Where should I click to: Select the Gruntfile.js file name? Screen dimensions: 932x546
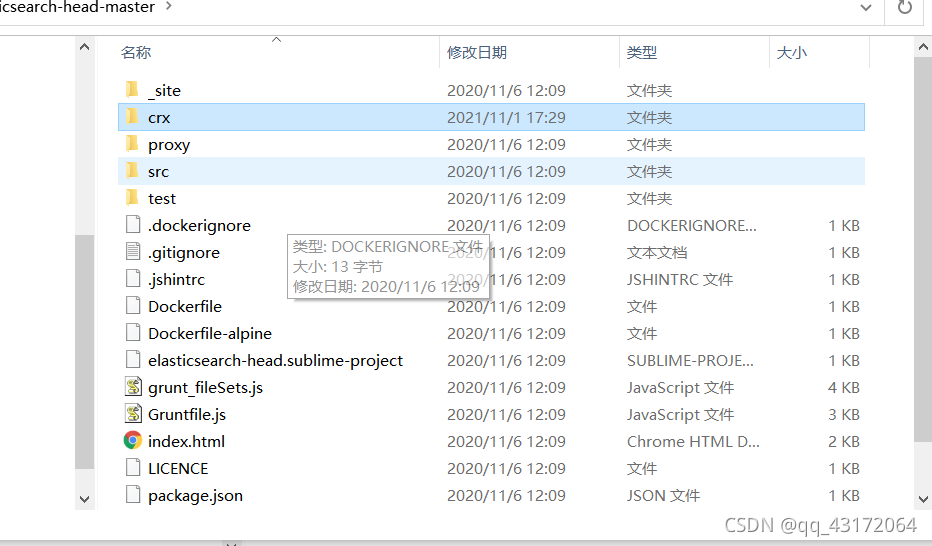187,415
